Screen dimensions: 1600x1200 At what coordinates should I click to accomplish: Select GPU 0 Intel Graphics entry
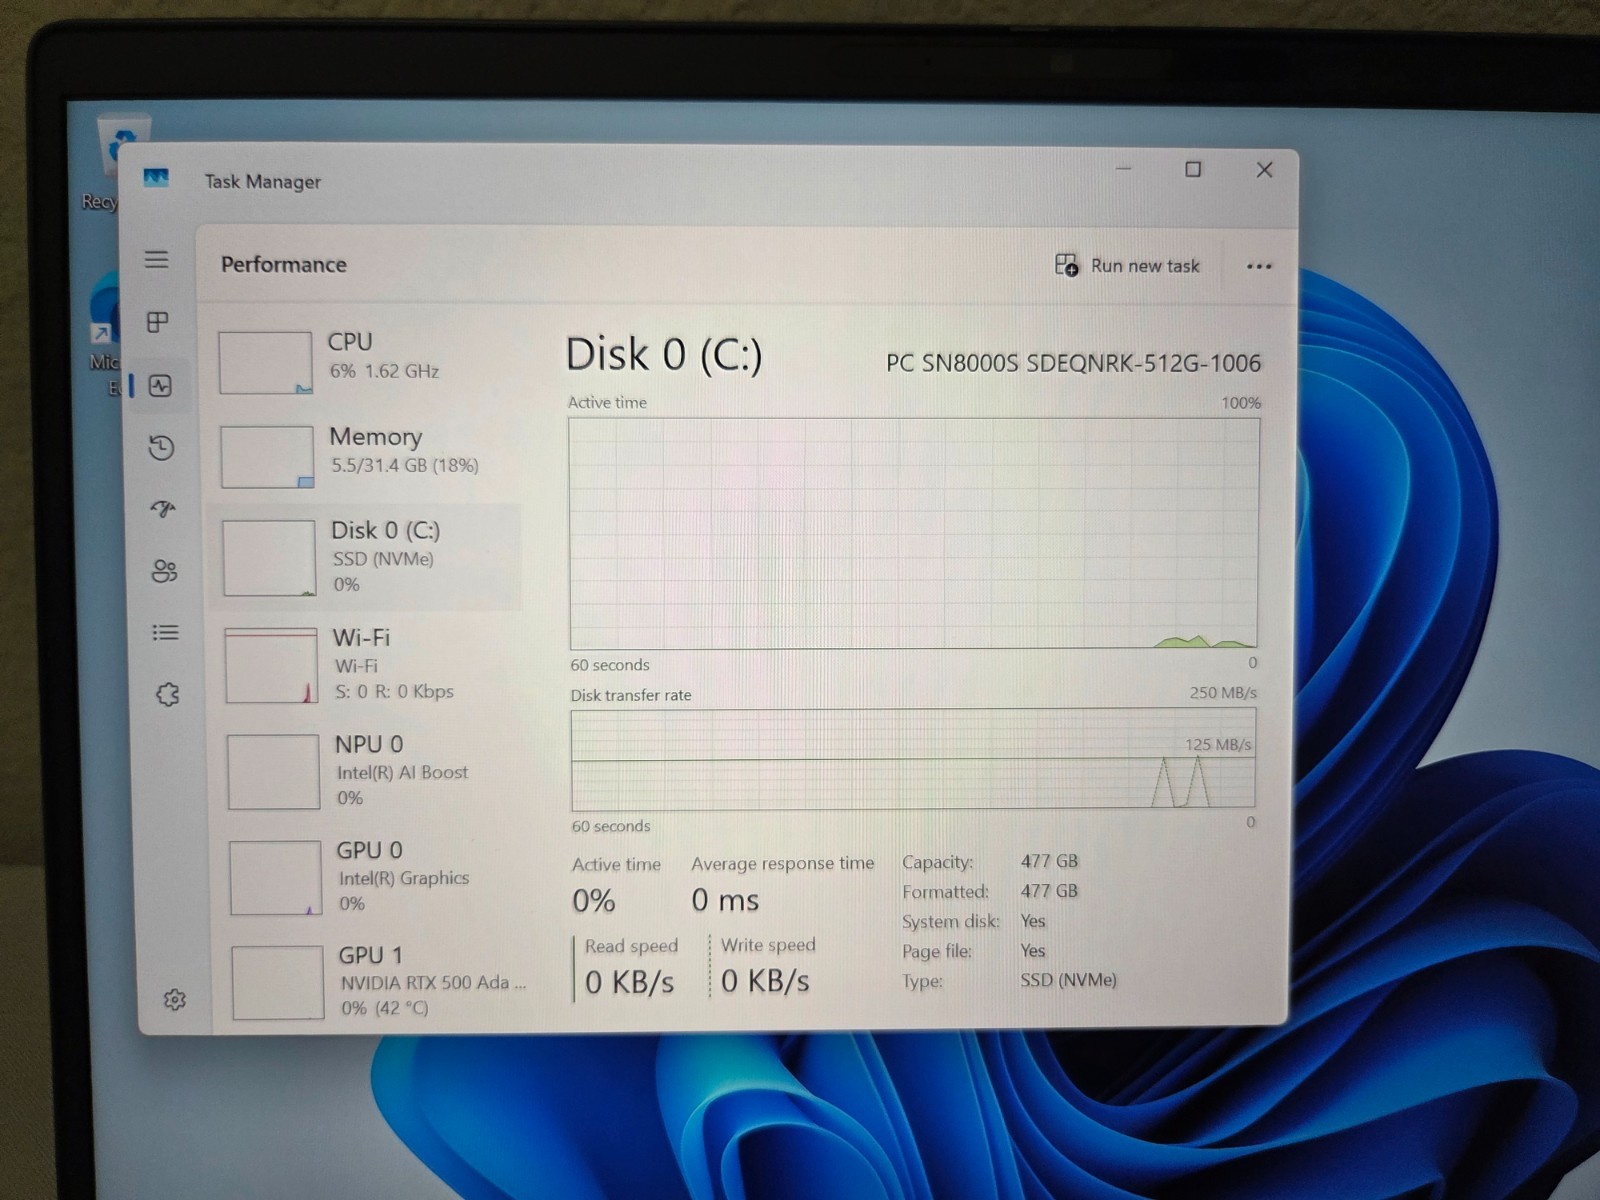pyautogui.click(x=372, y=877)
